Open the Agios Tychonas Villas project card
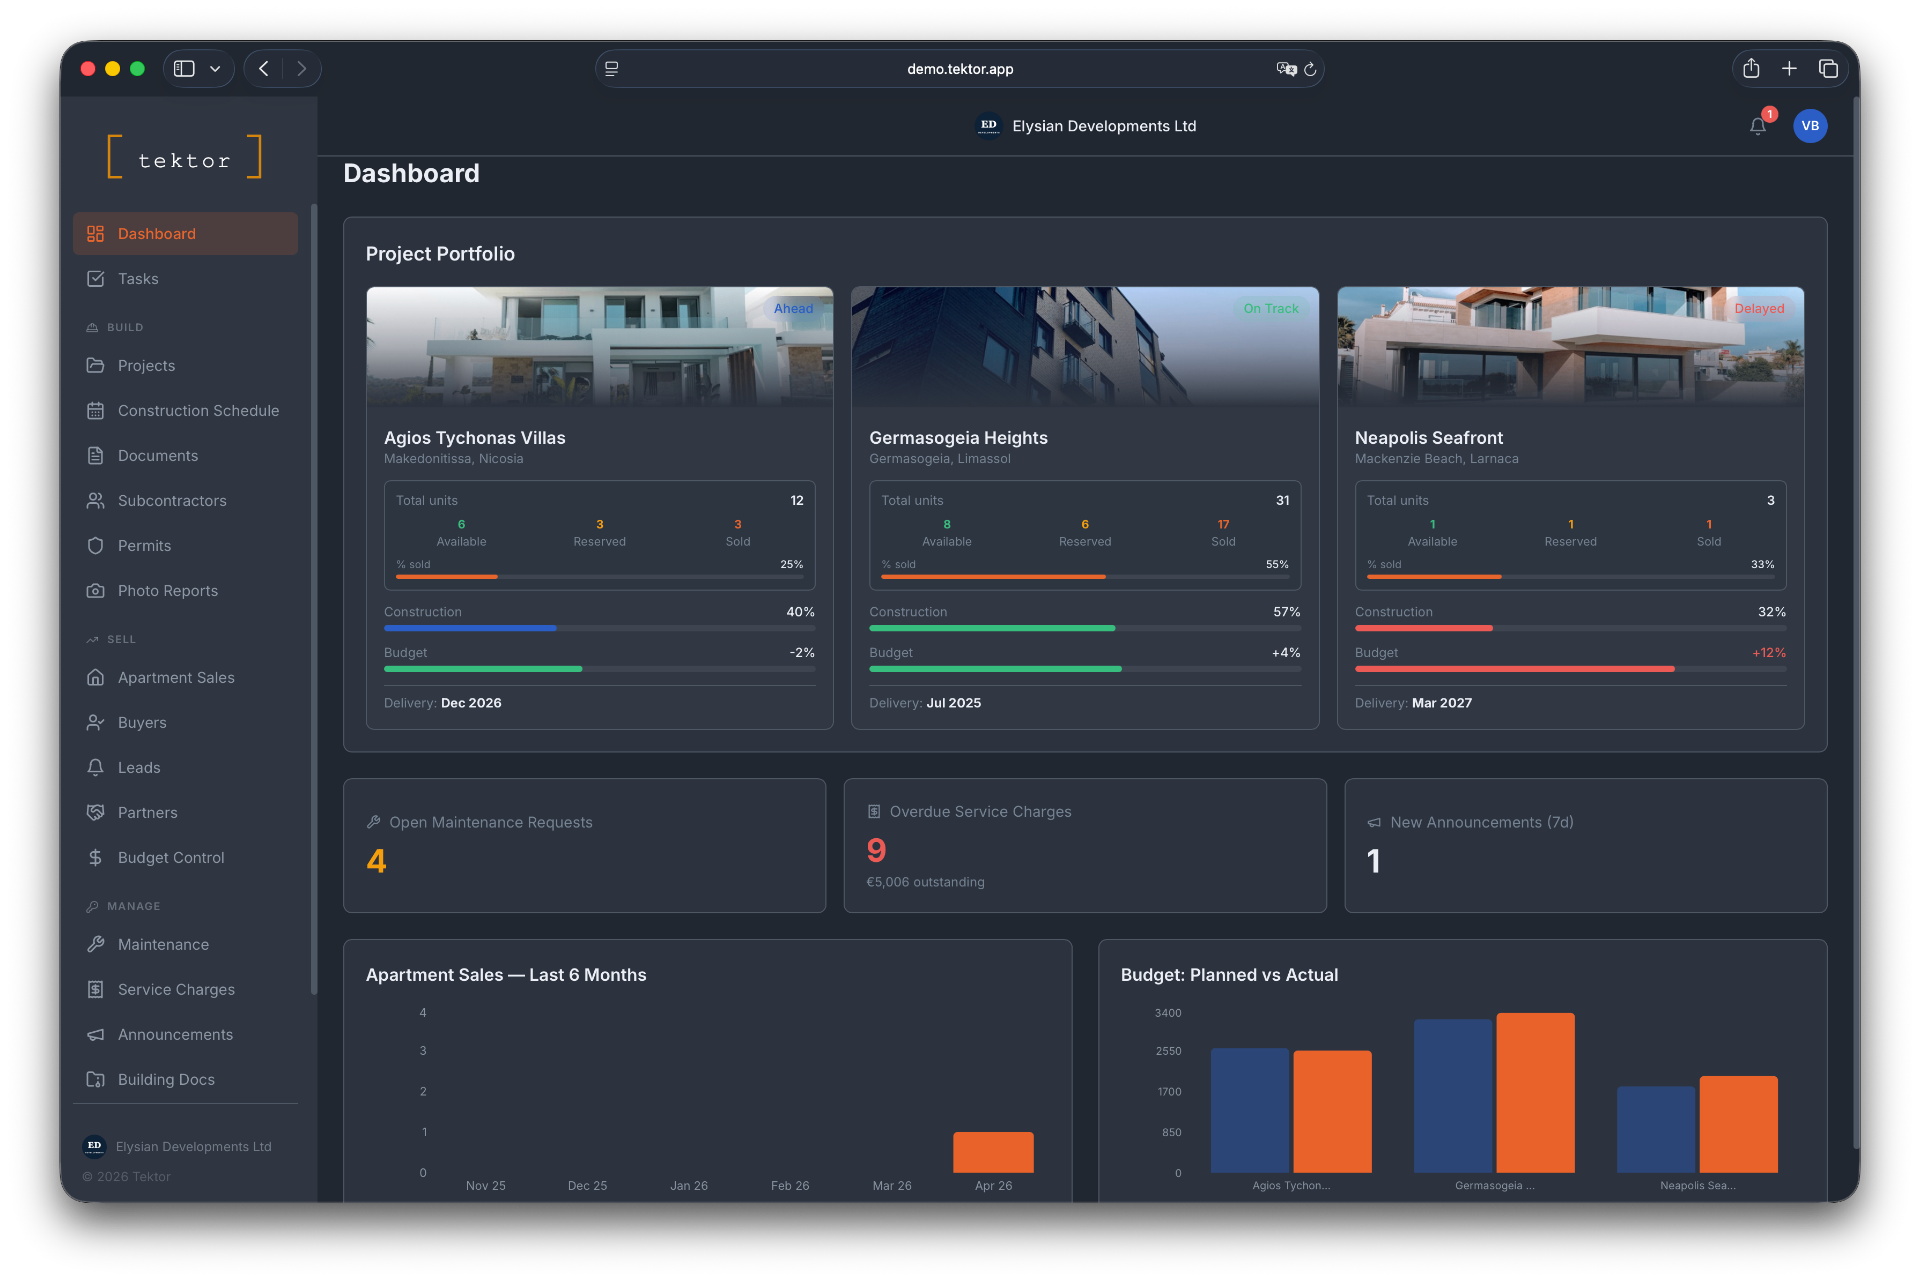The width and height of the screenshot is (1920, 1282). point(475,438)
